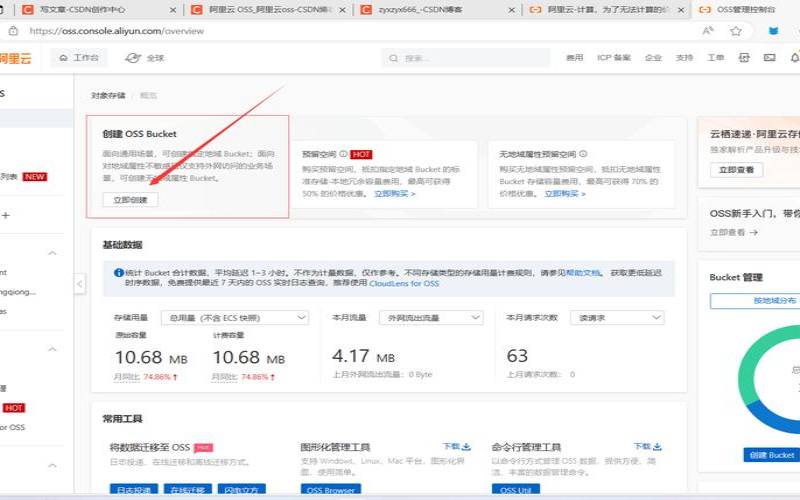Viewport: 800px width, 500px height.
Task: Click the info icon beside 无地域属性预留空间
Action: coord(583,154)
